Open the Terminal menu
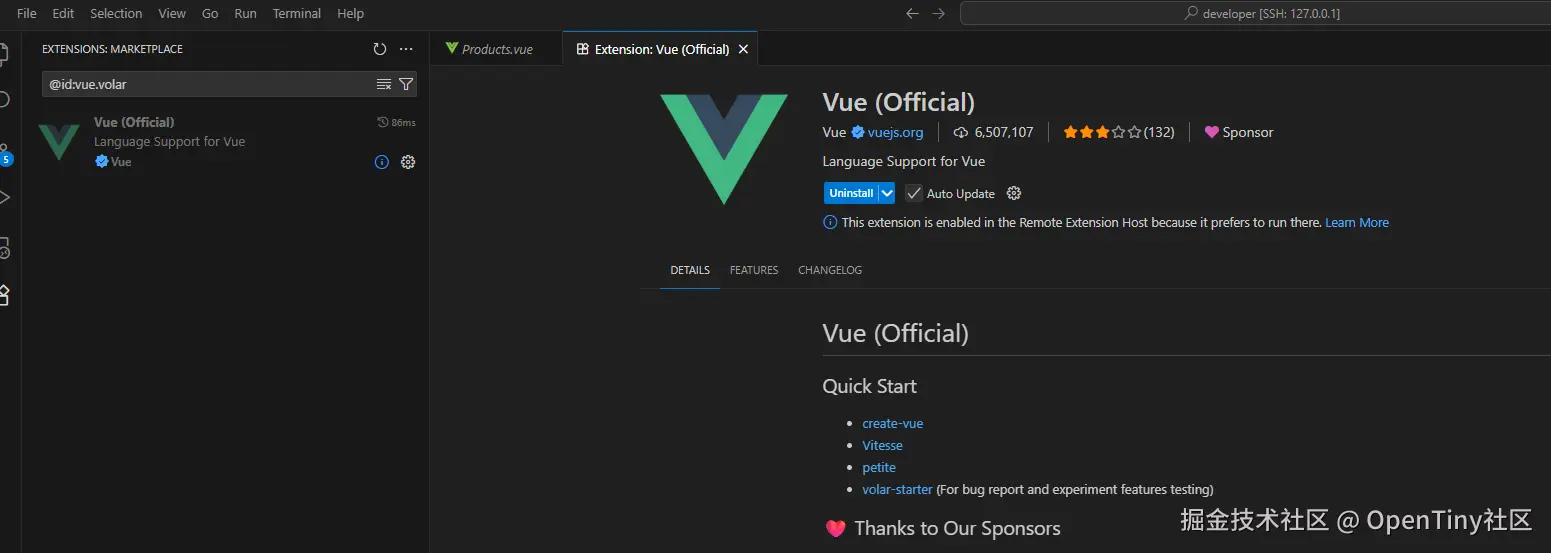1551x553 pixels. [297, 14]
